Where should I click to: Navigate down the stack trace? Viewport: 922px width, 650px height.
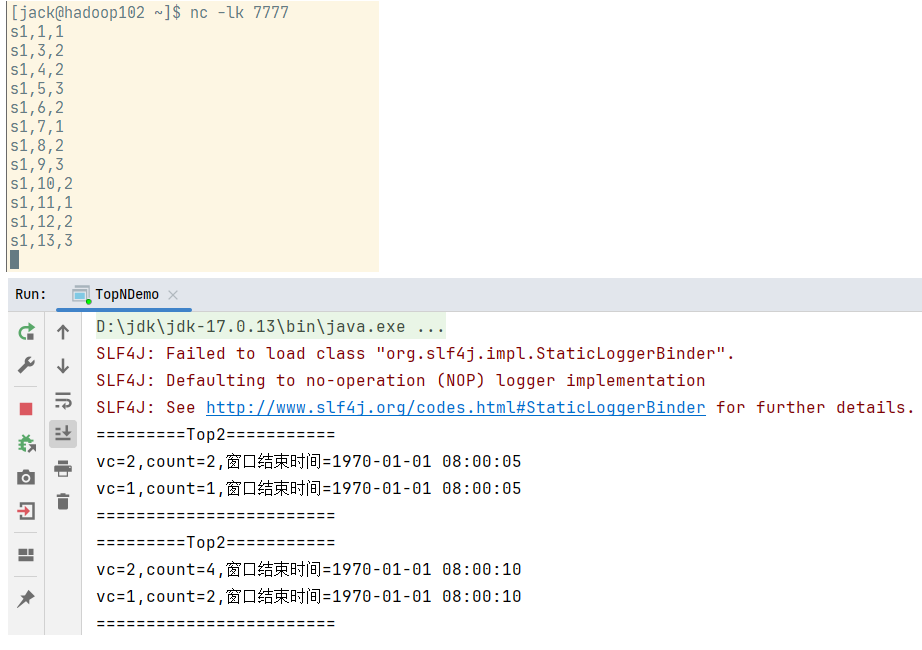tap(63, 366)
